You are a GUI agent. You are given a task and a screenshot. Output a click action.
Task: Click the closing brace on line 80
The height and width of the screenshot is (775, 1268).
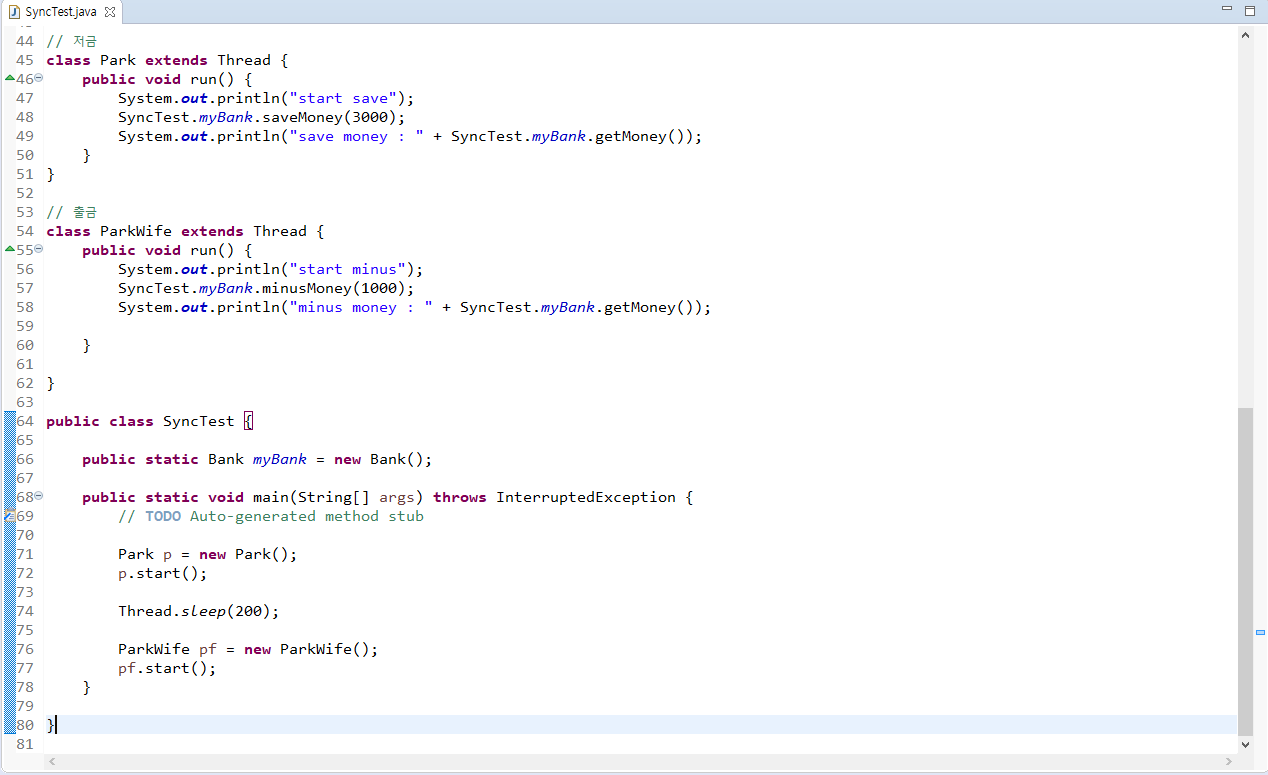pyautogui.click(x=50, y=725)
